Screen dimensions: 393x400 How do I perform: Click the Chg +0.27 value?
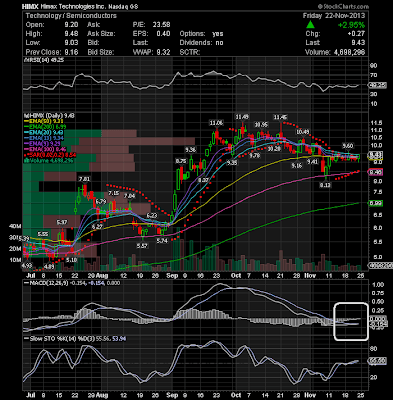pyautogui.click(x=356, y=34)
